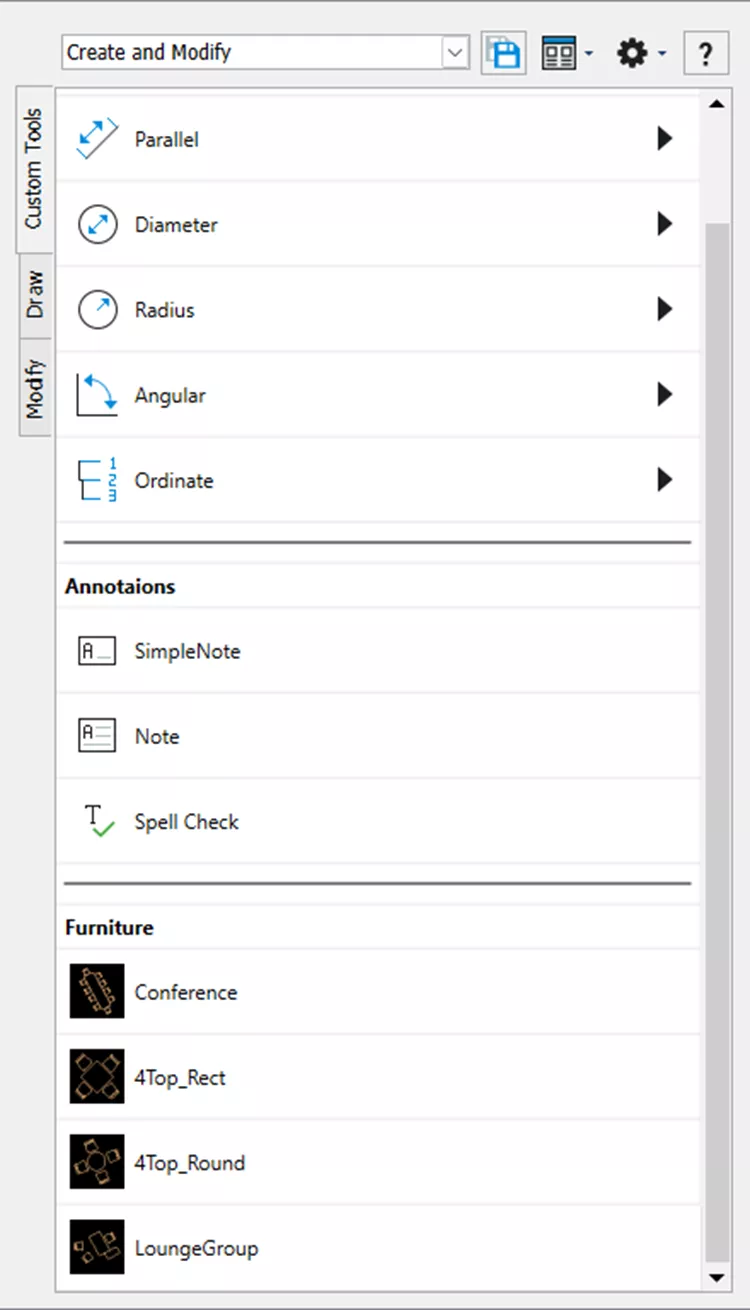Choose the Radius dimension icon

pyautogui.click(x=97, y=310)
